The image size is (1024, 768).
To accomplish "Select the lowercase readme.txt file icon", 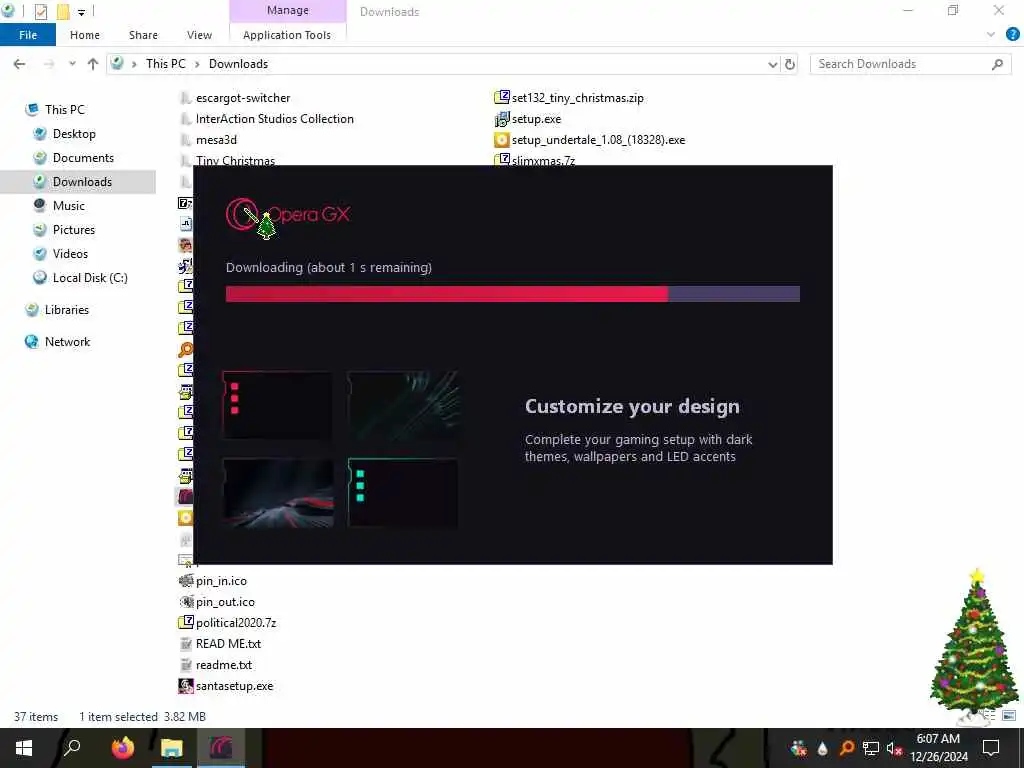I will pyautogui.click(x=185, y=665).
